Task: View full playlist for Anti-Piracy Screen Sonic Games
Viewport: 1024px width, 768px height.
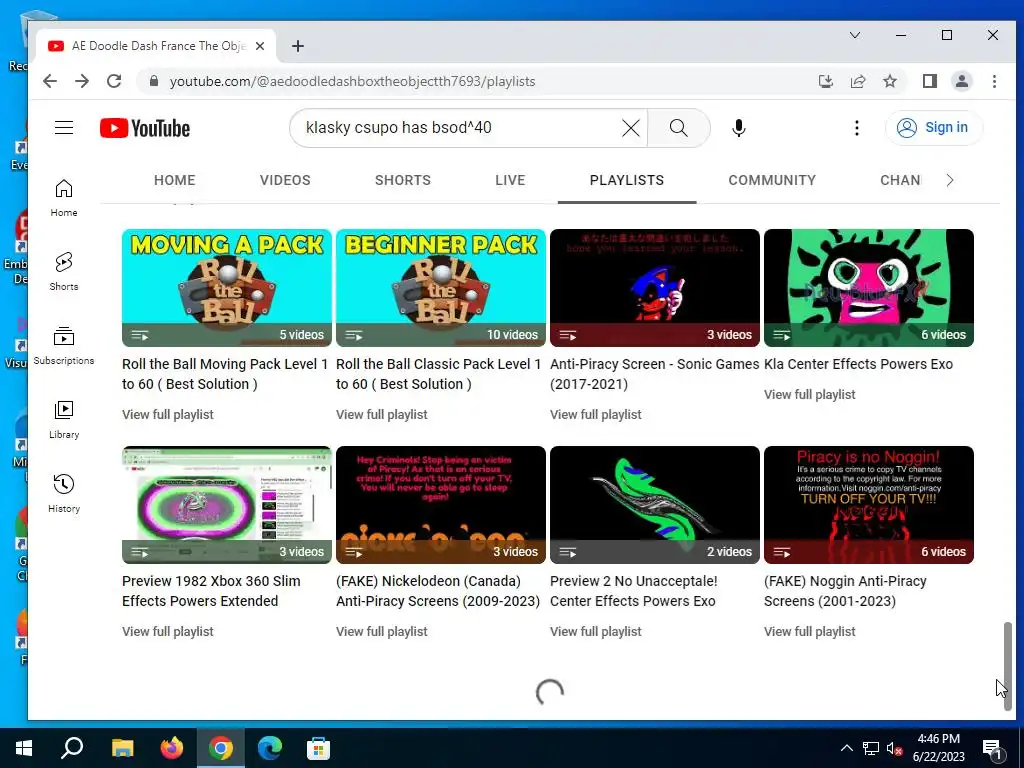Action: tap(596, 415)
